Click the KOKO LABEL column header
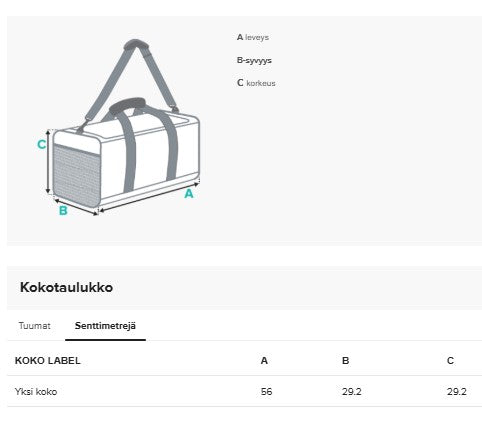Screen dimensions: 482x425 48,361
